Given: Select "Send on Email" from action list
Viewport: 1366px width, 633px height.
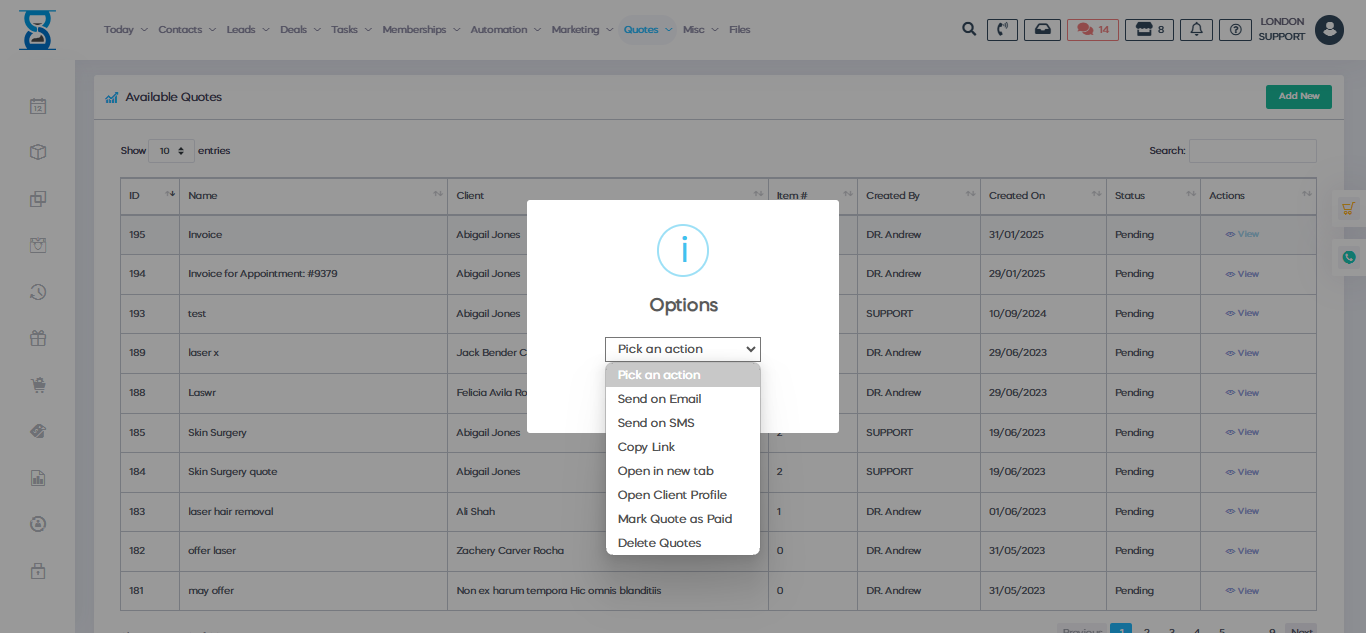Looking at the screenshot, I should coord(659,399).
